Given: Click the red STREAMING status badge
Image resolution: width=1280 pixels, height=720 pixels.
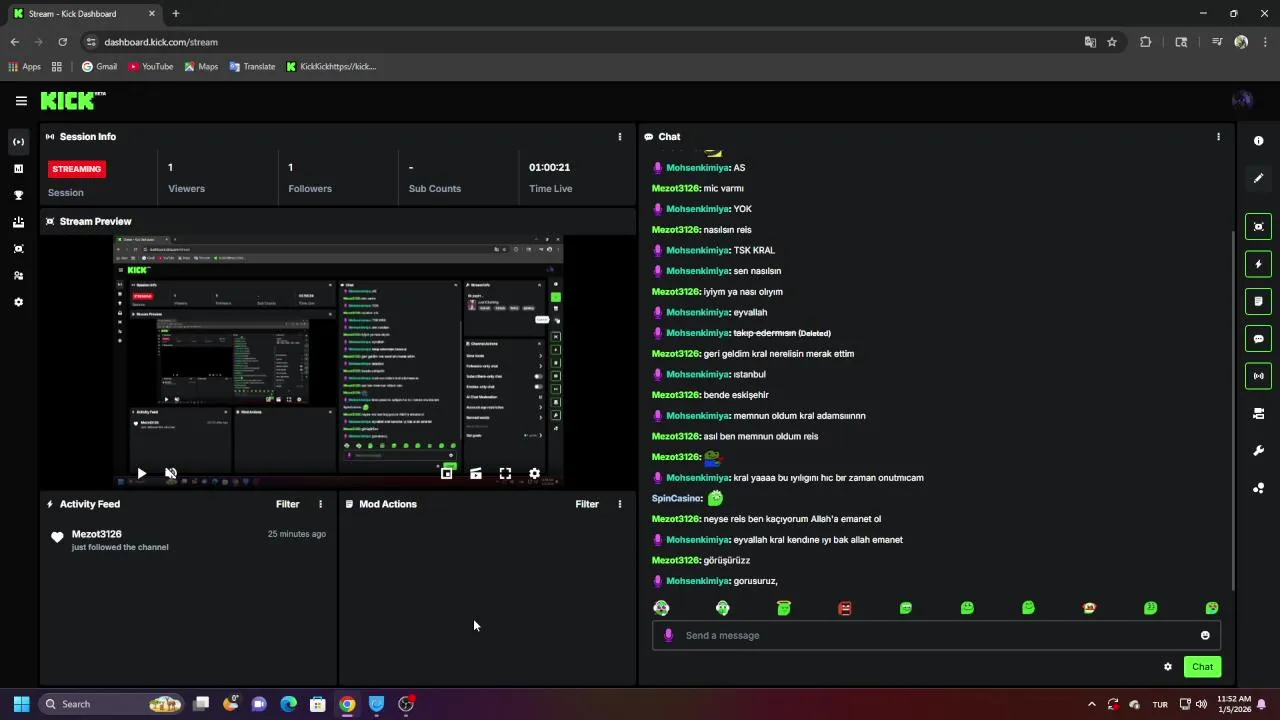Looking at the screenshot, I should coord(77,169).
